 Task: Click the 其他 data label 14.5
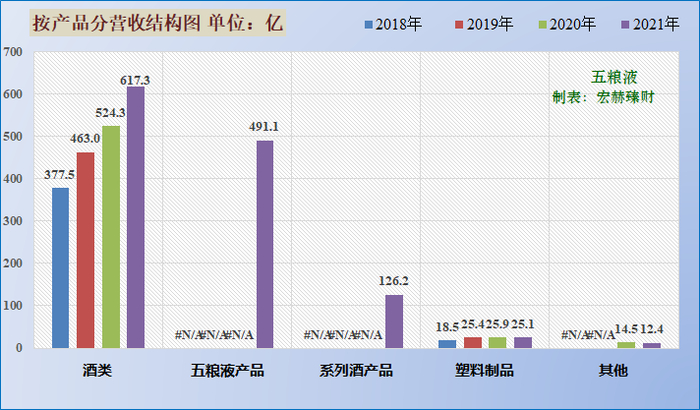626,330
